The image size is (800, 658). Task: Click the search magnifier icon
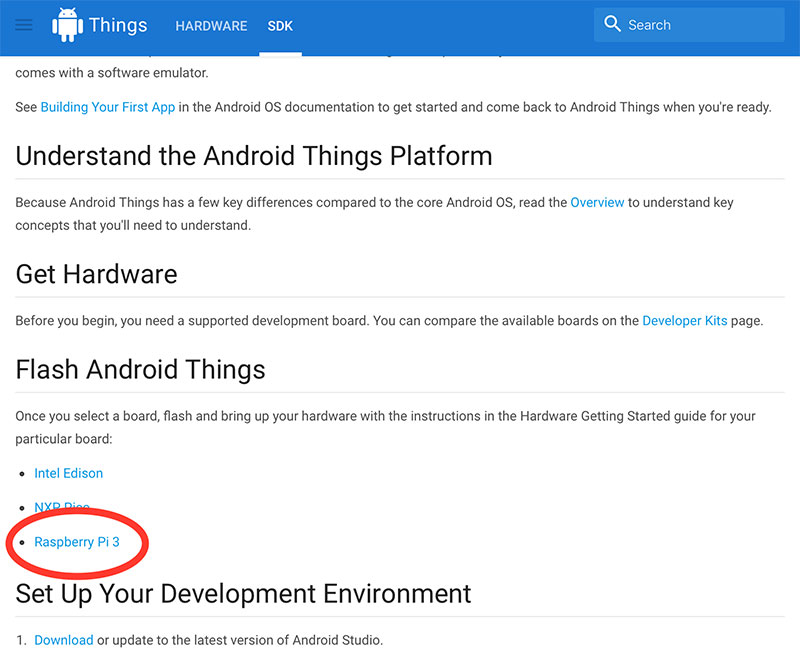[612, 24]
